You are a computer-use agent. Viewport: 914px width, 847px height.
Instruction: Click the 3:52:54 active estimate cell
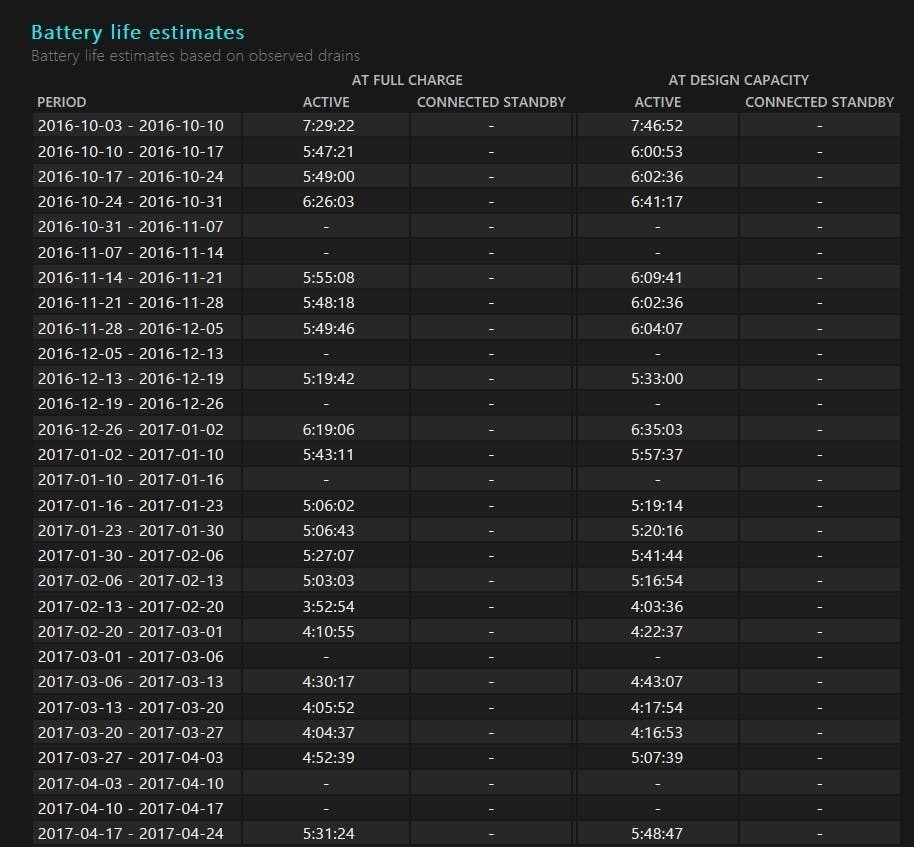coord(326,606)
